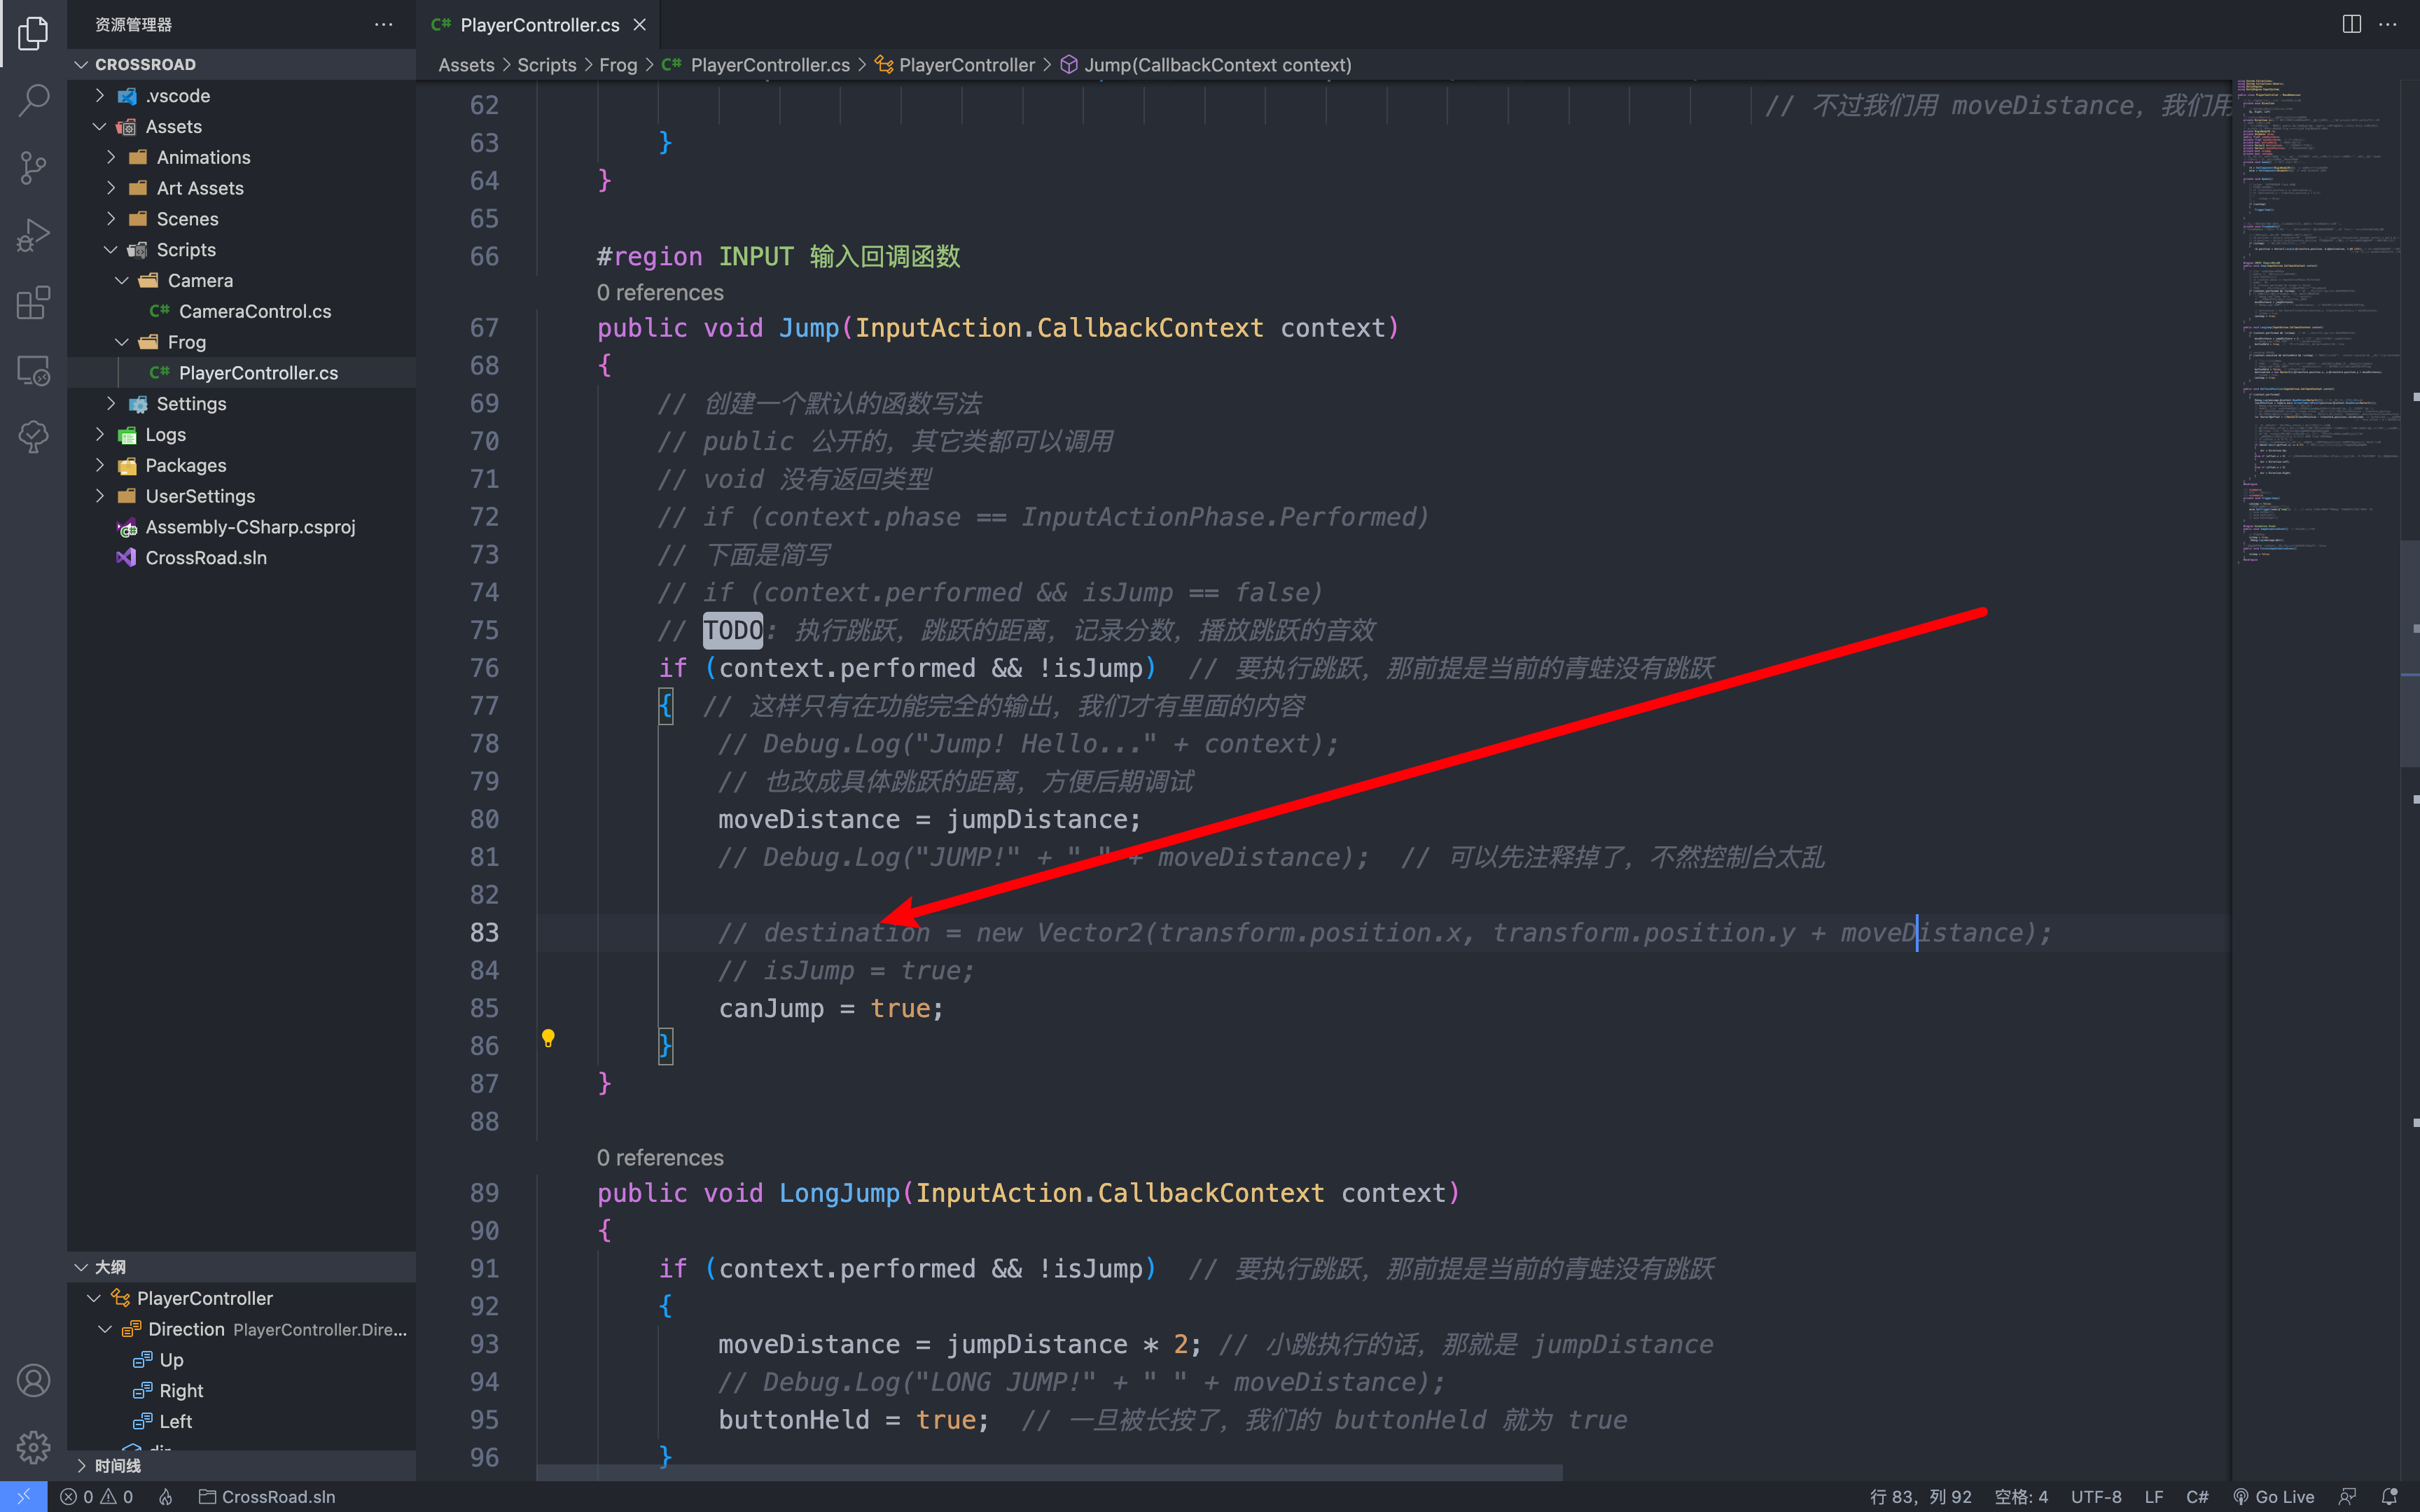2420x1512 pixels.
Task: Collapse PlayerController in the outline
Action: pos(241,1298)
